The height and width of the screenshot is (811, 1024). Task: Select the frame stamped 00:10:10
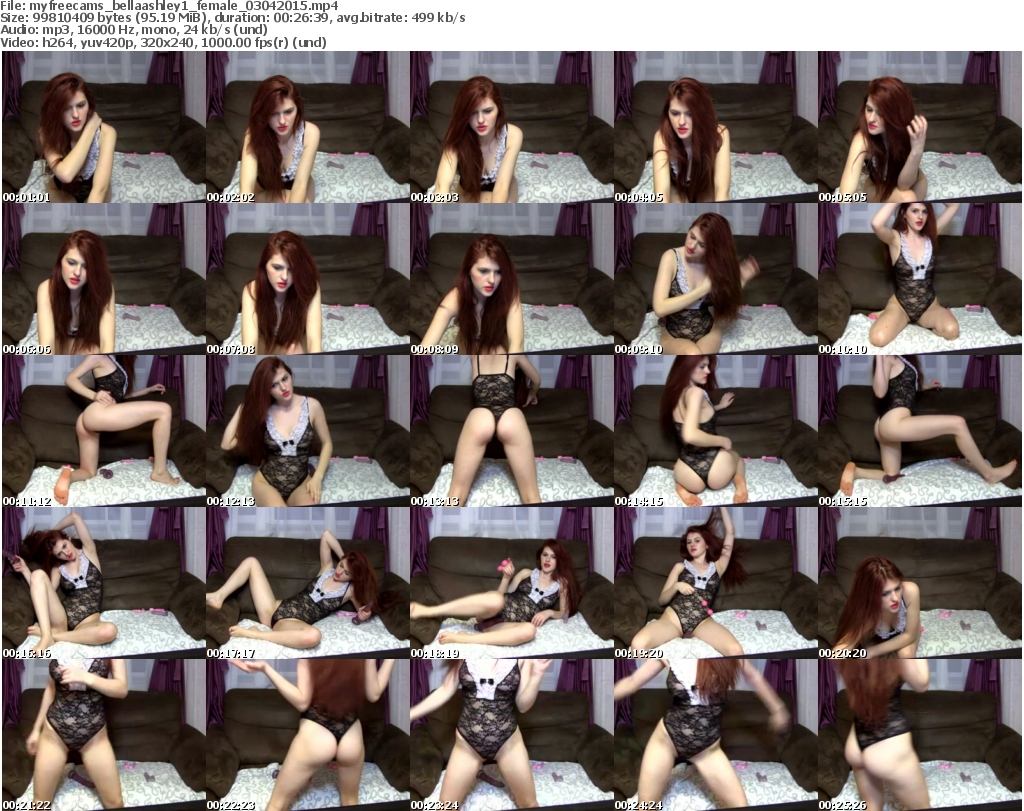(x=920, y=279)
